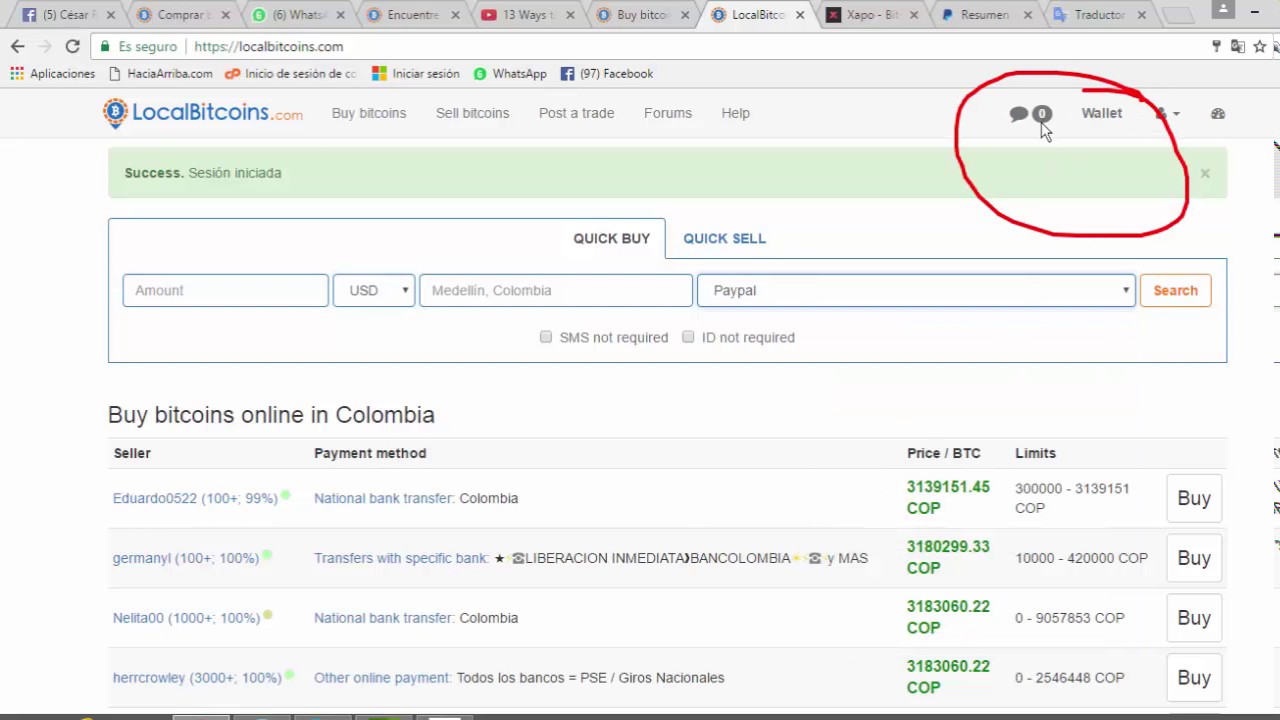This screenshot has height=720, width=1280.
Task: Reload the page
Action: [72, 47]
